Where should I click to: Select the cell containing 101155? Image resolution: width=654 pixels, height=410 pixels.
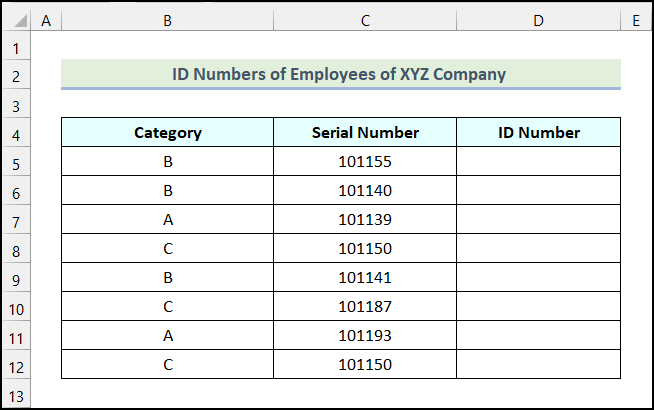click(x=365, y=162)
